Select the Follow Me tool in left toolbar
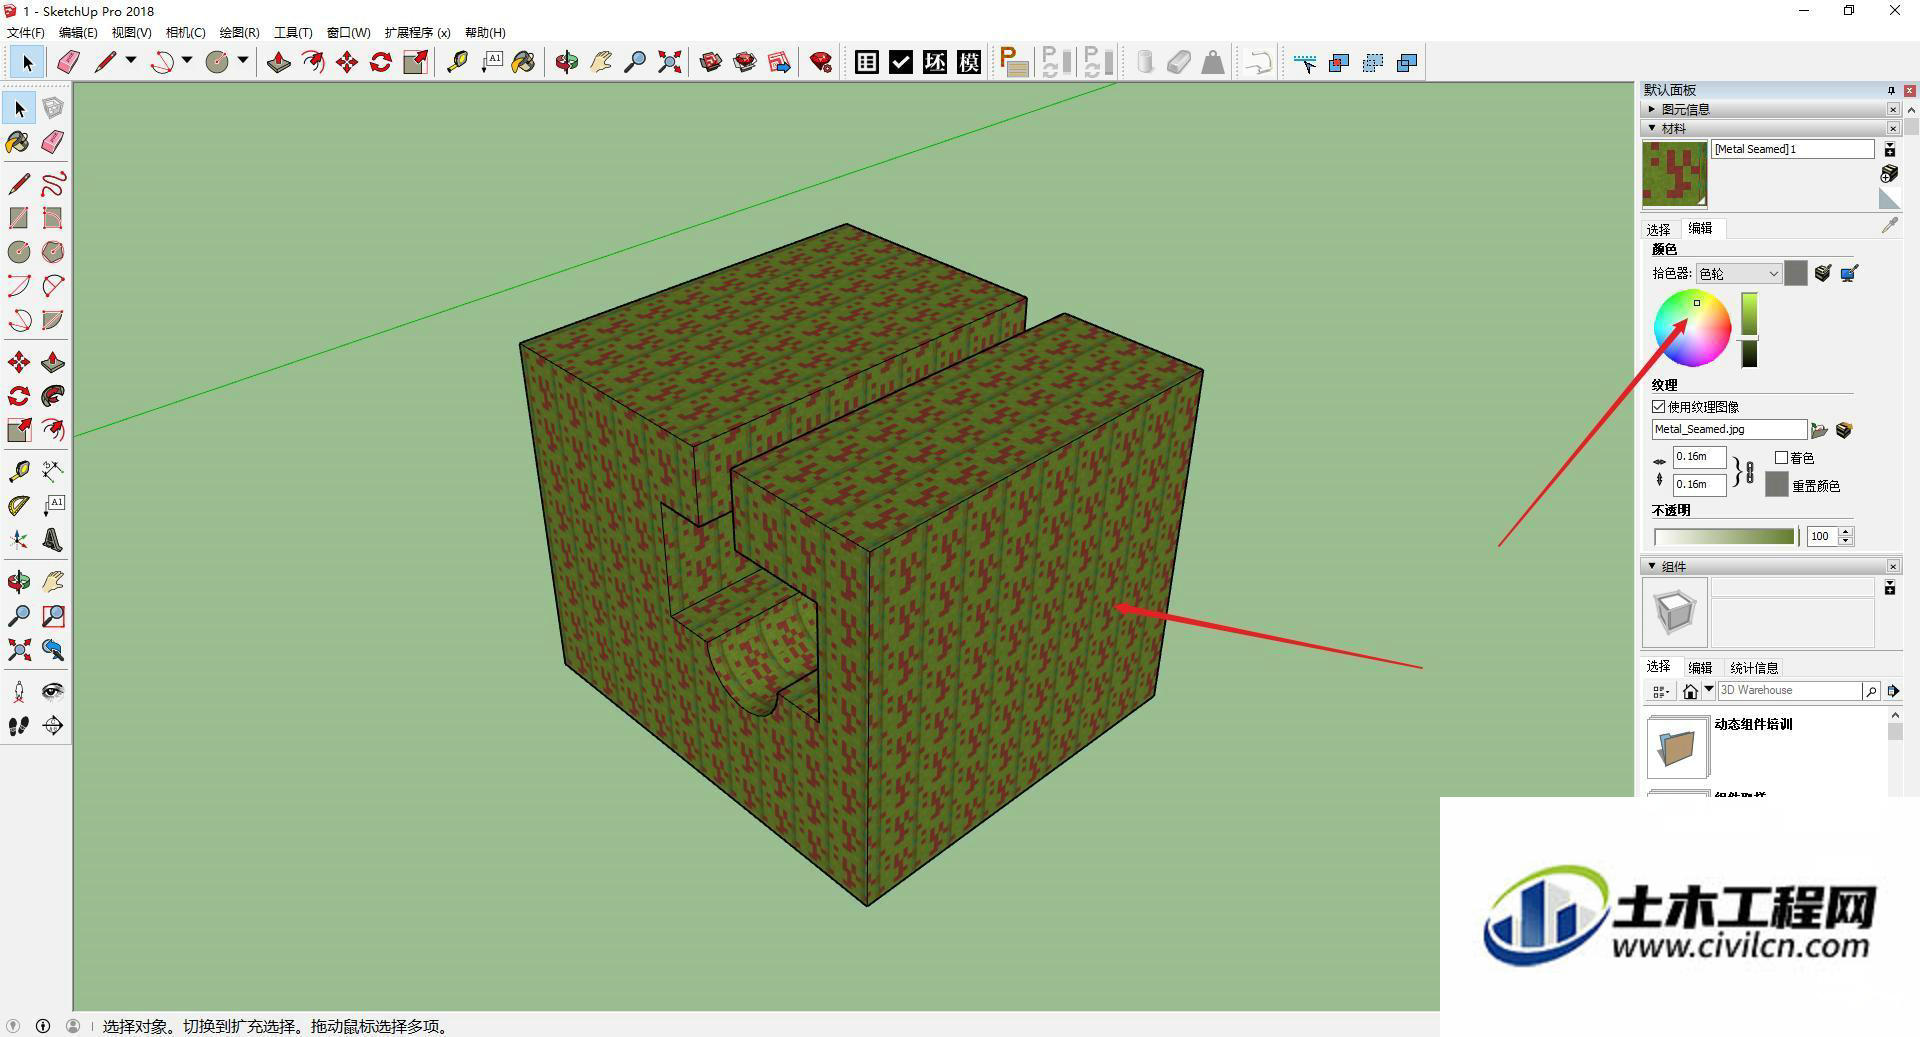Screen dimensions: 1920x1037 click(53, 396)
